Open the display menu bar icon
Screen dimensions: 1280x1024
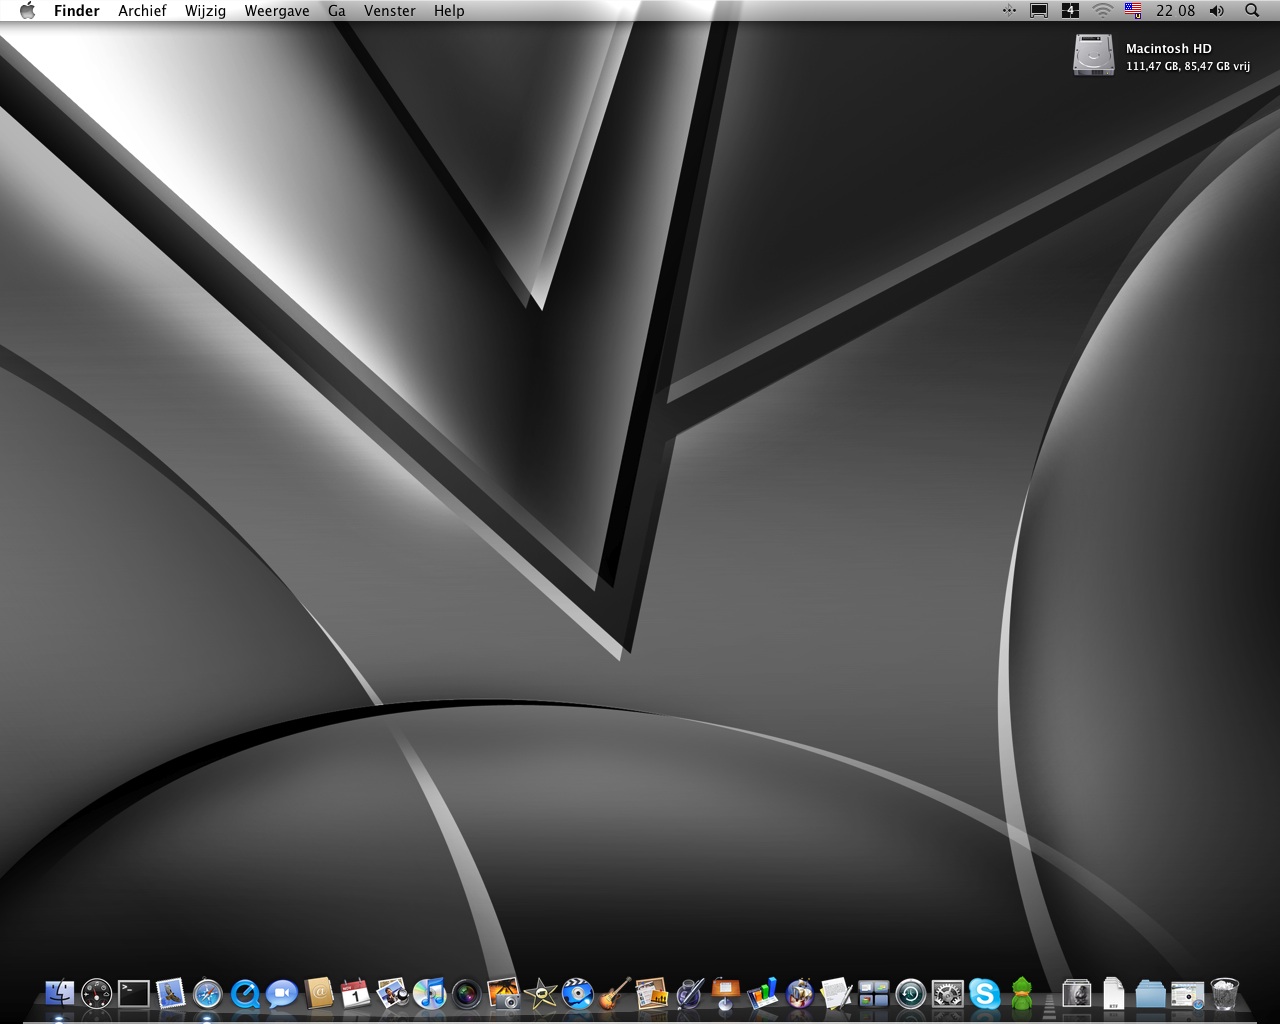(x=1039, y=11)
